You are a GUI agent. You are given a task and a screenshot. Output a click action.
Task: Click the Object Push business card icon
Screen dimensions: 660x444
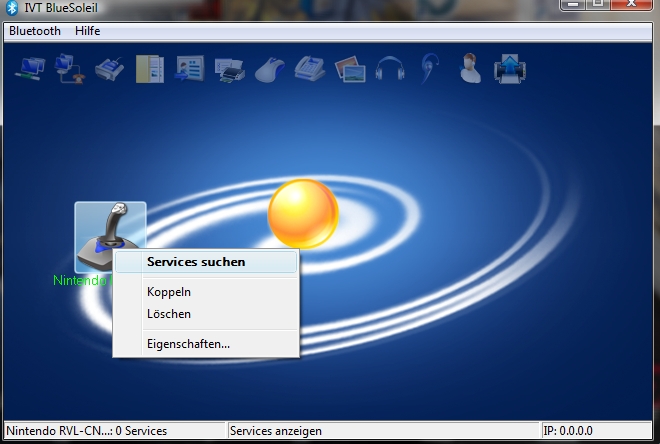[189, 69]
